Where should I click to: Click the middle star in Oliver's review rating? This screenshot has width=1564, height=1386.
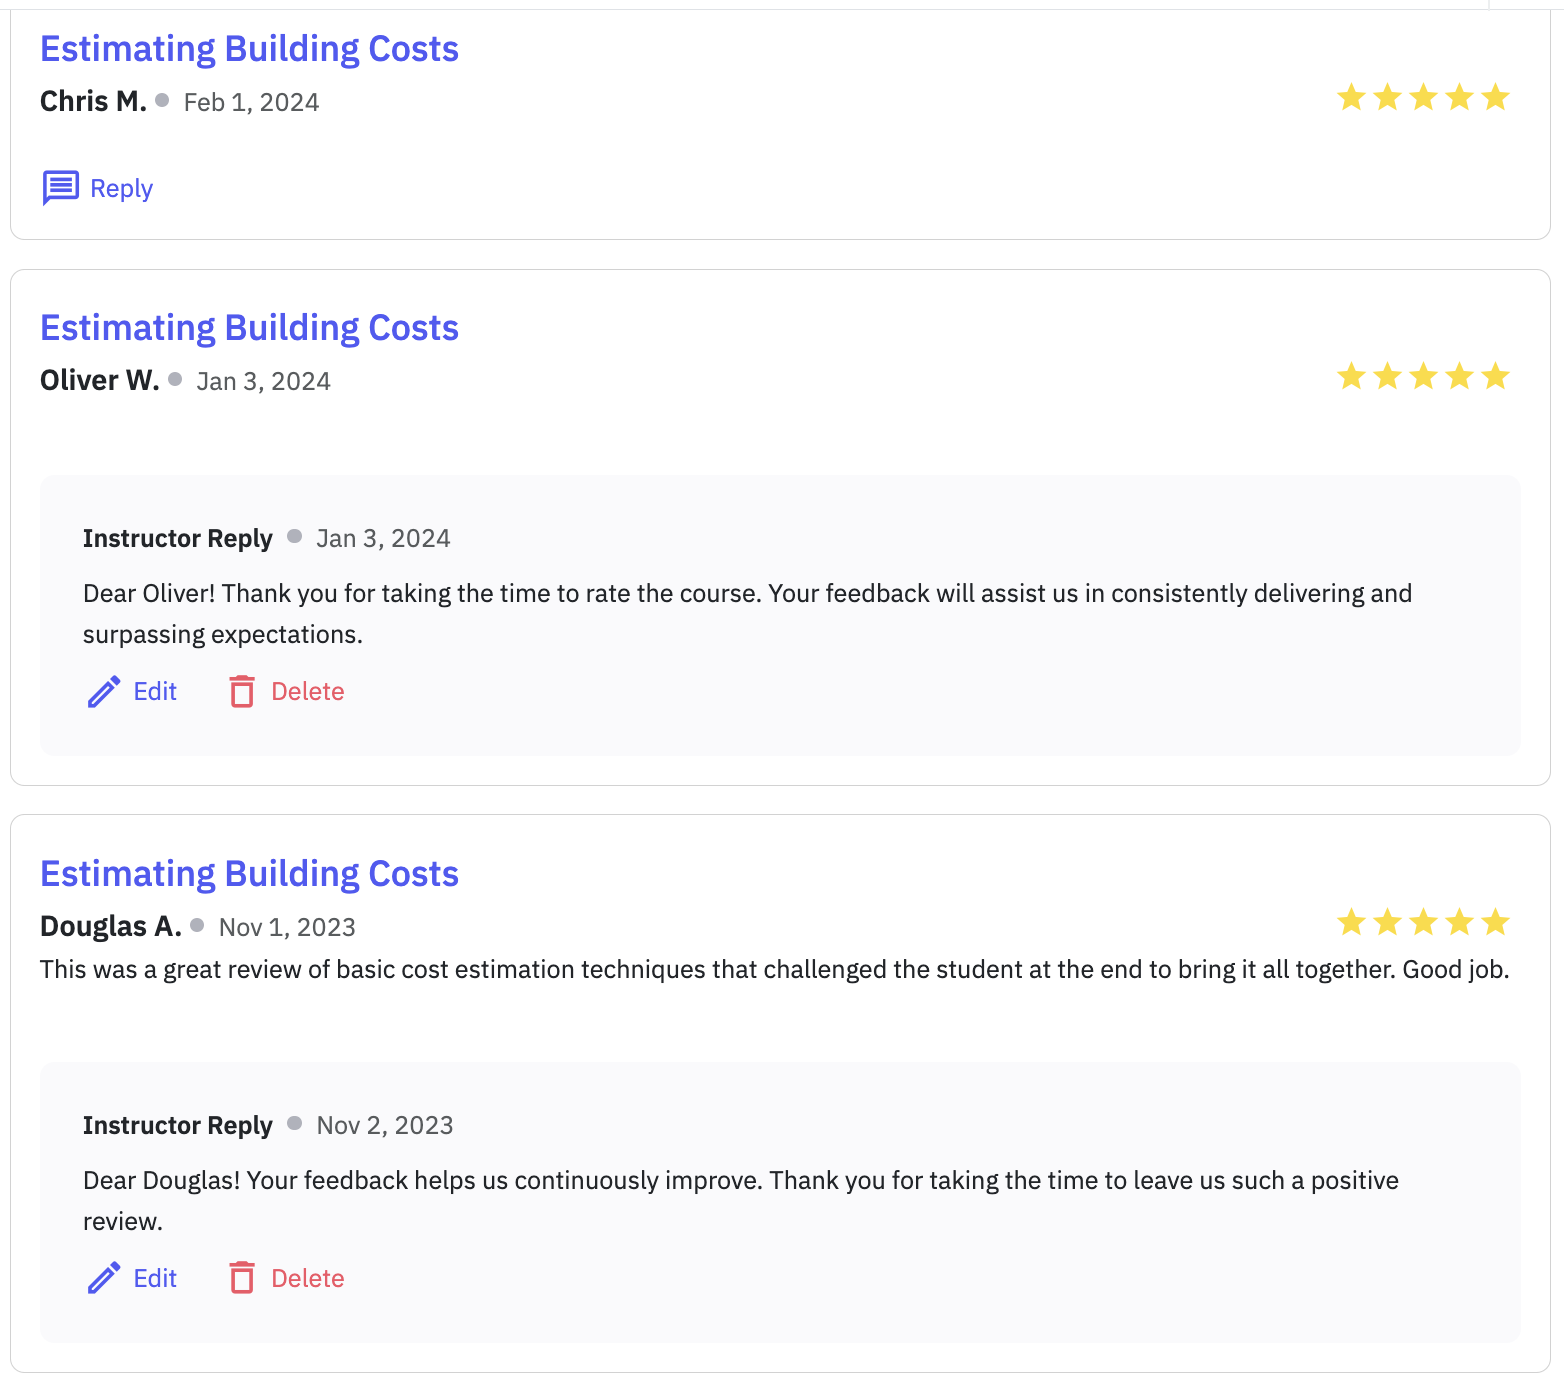[x=1423, y=376]
